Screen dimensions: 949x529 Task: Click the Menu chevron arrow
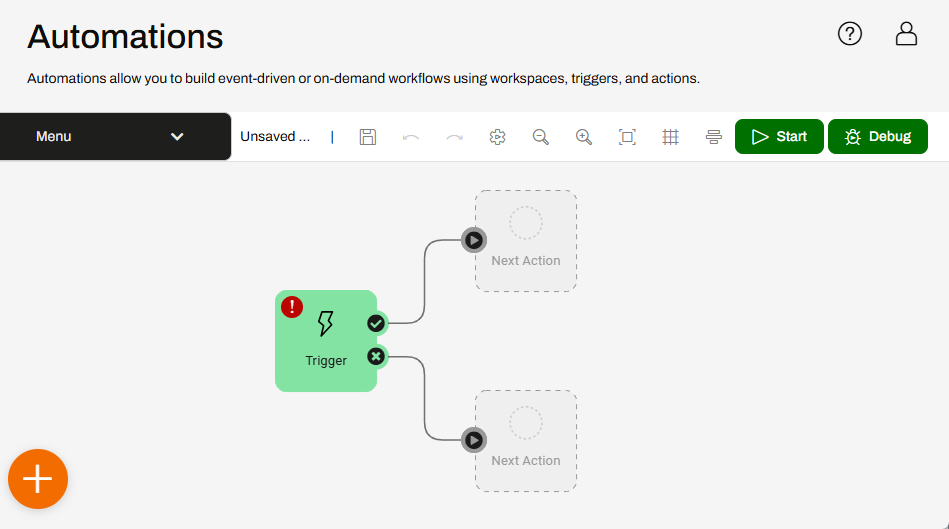click(177, 137)
